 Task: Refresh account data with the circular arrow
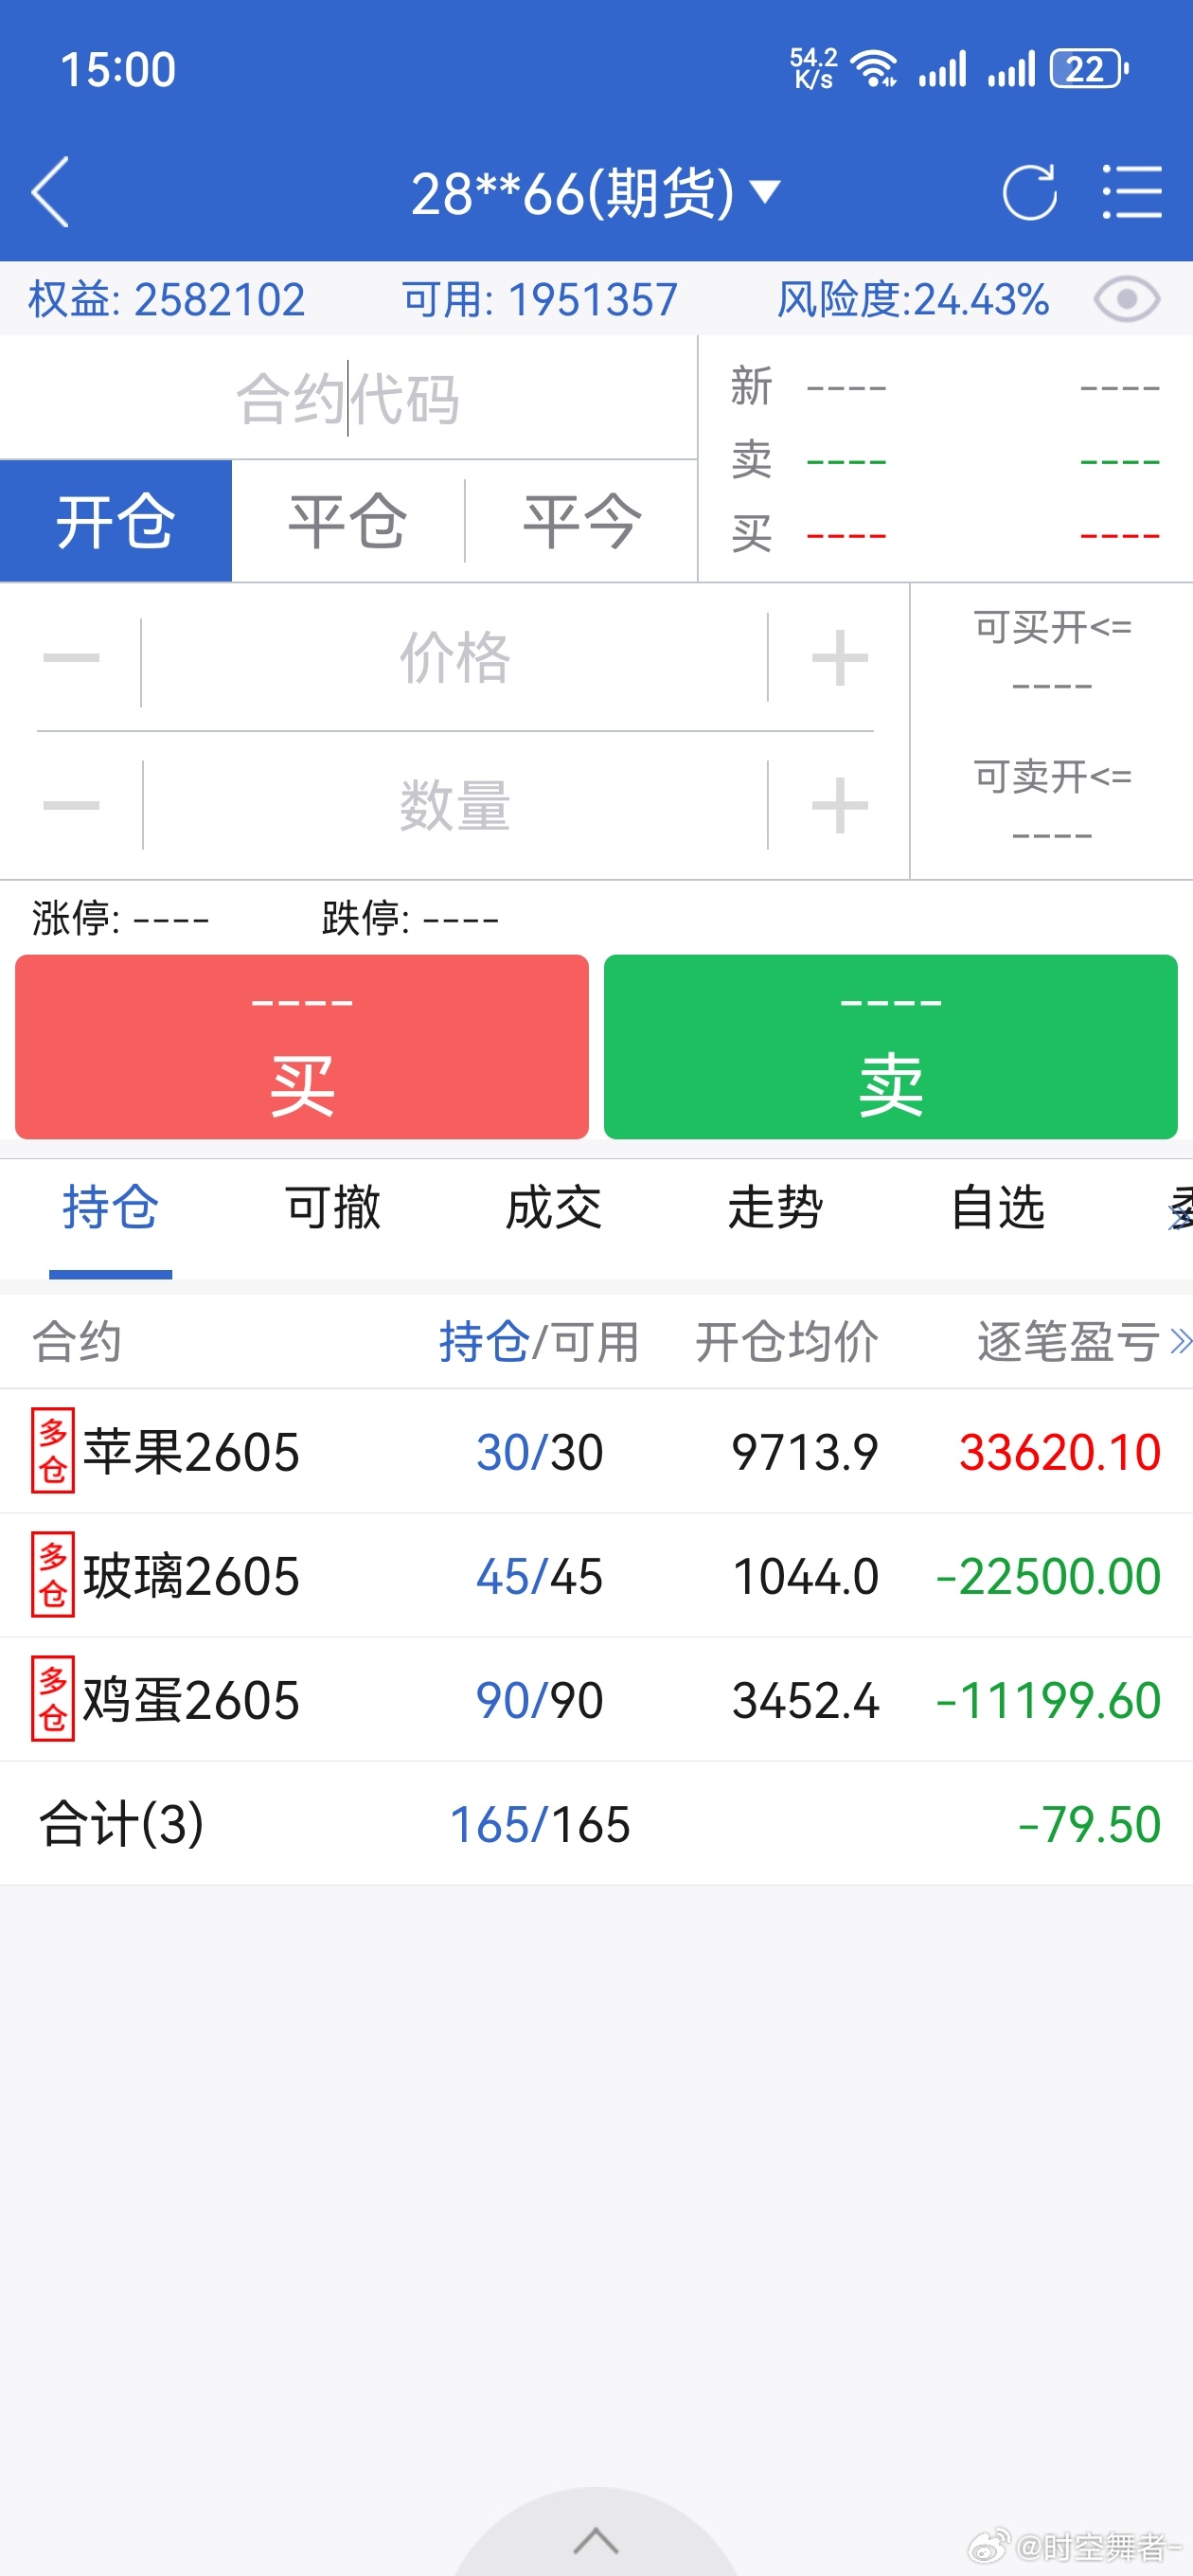[1029, 191]
